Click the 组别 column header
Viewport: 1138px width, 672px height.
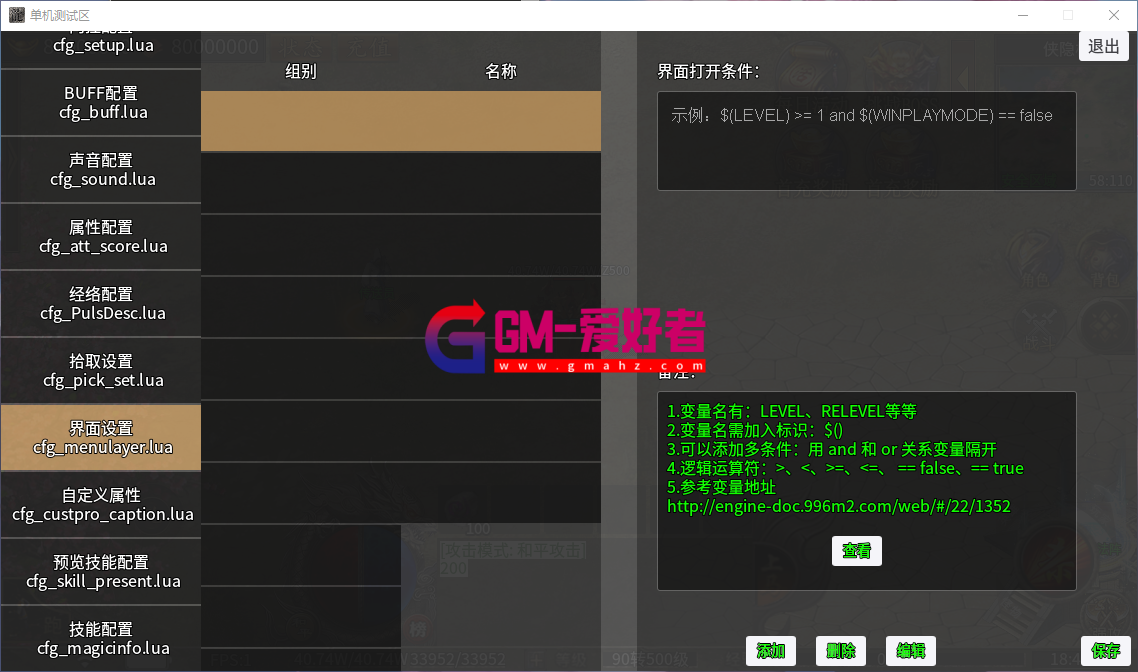(x=301, y=71)
